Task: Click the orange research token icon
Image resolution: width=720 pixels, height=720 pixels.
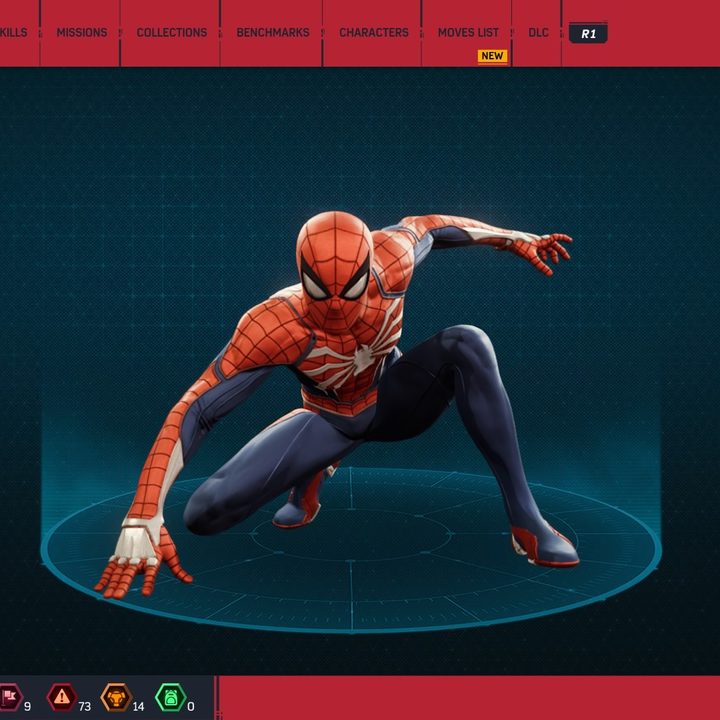Action: [x=116, y=697]
